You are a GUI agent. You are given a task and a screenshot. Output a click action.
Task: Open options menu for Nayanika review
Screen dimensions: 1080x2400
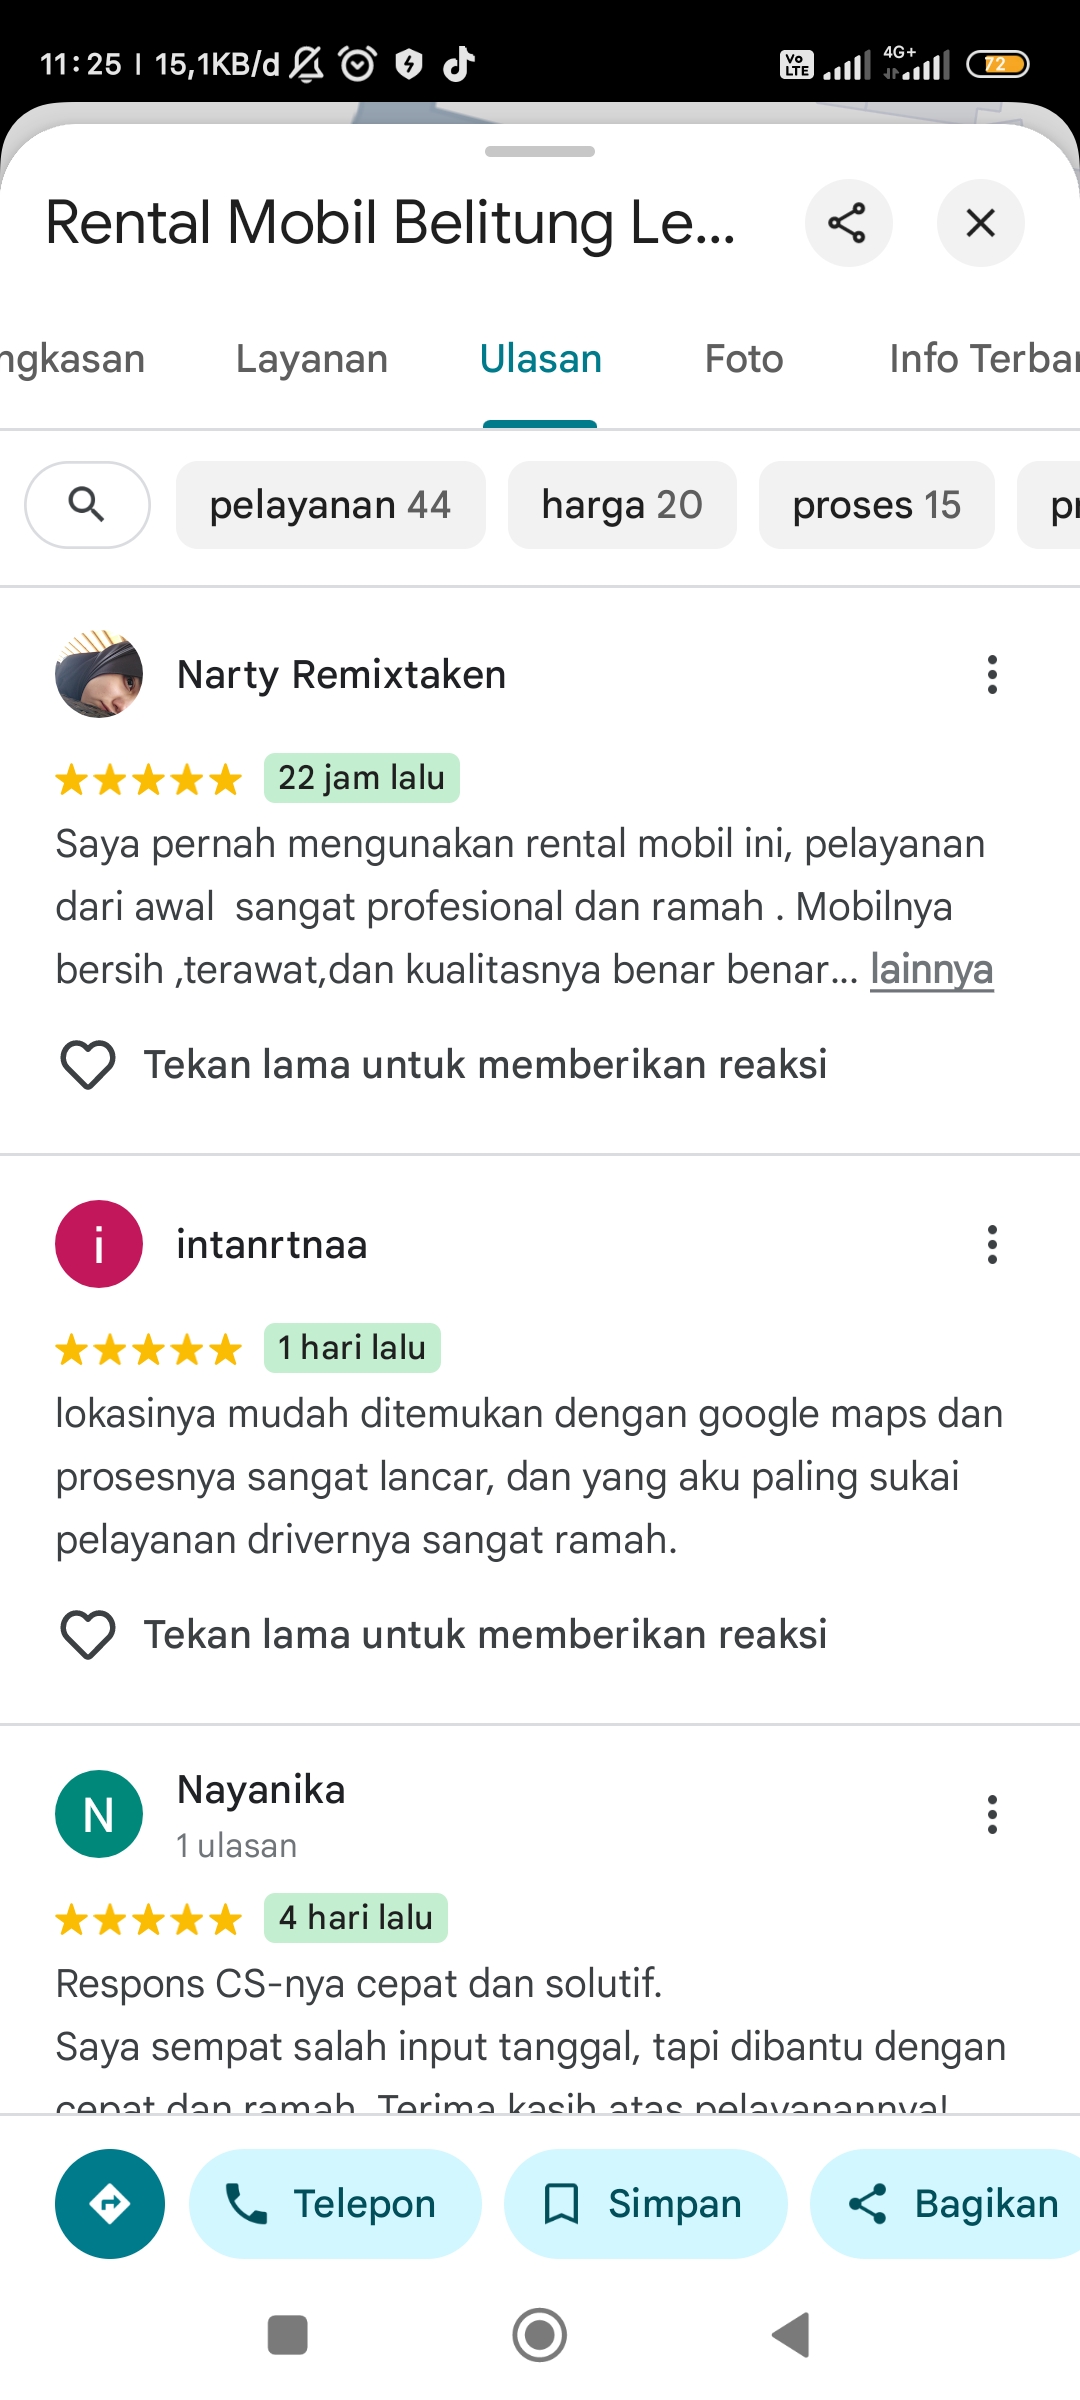(x=992, y=1815)
